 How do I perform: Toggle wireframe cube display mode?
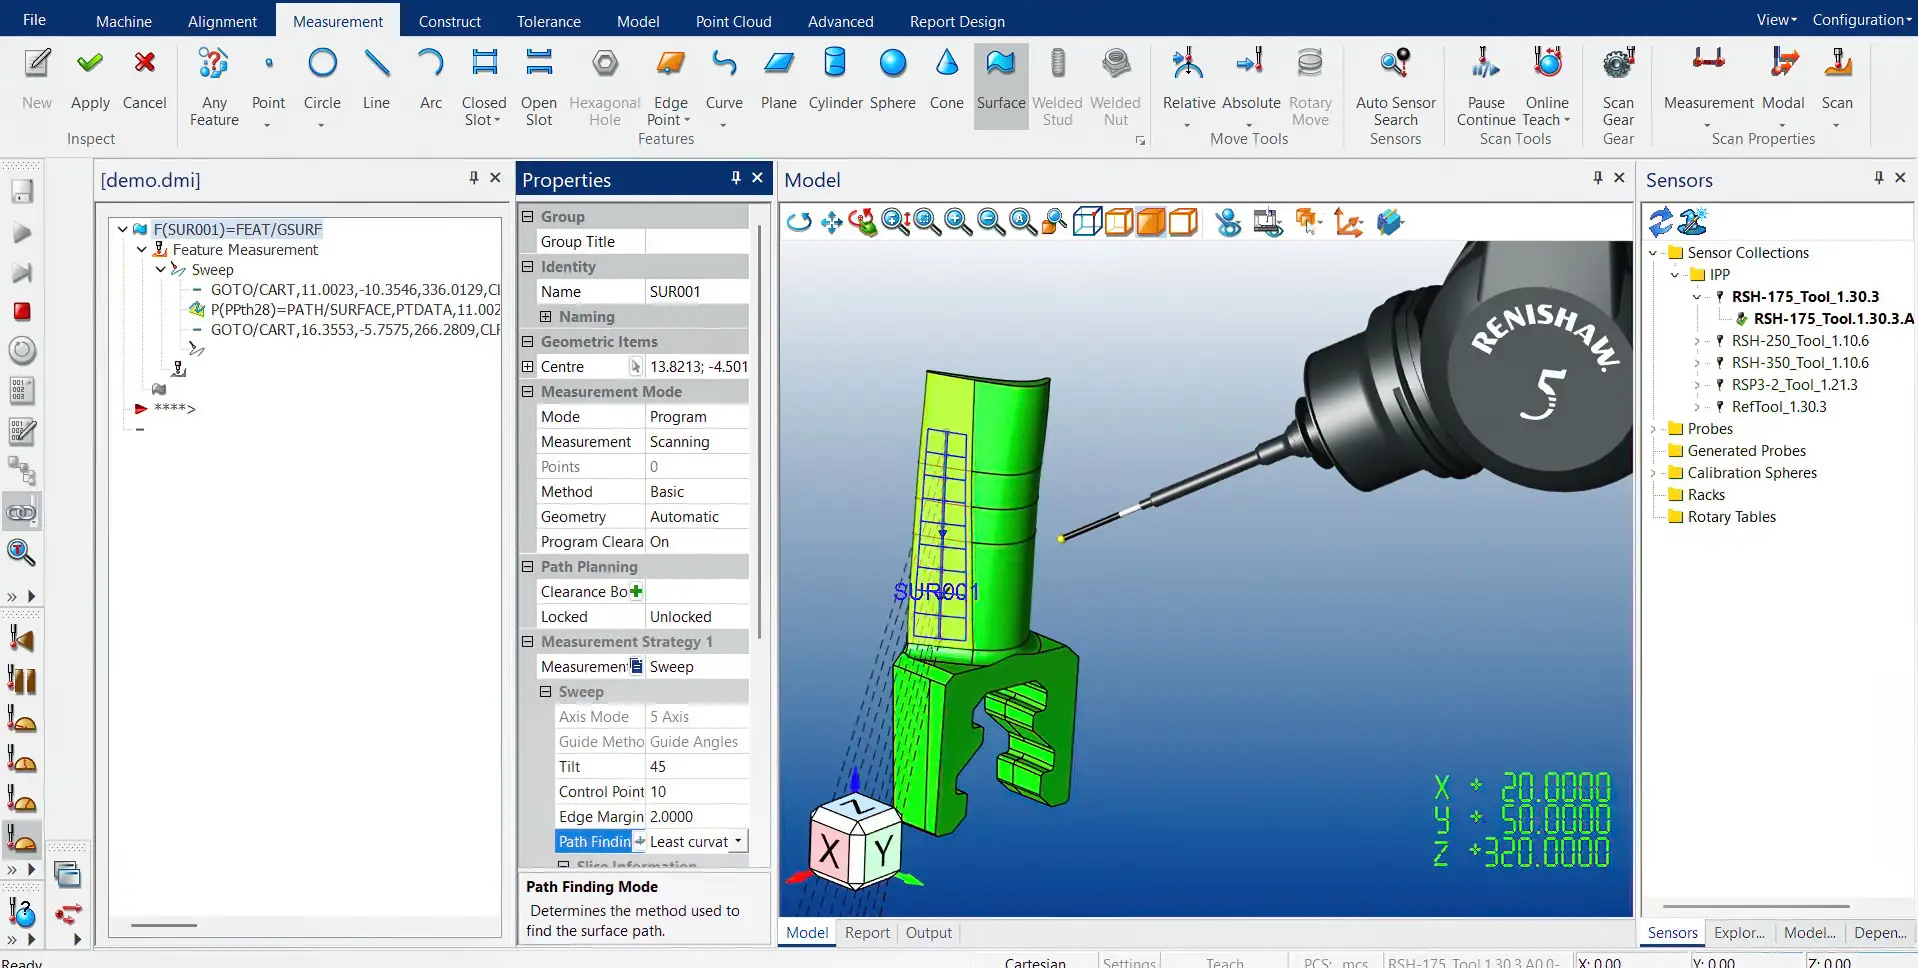coord(1087,222)
